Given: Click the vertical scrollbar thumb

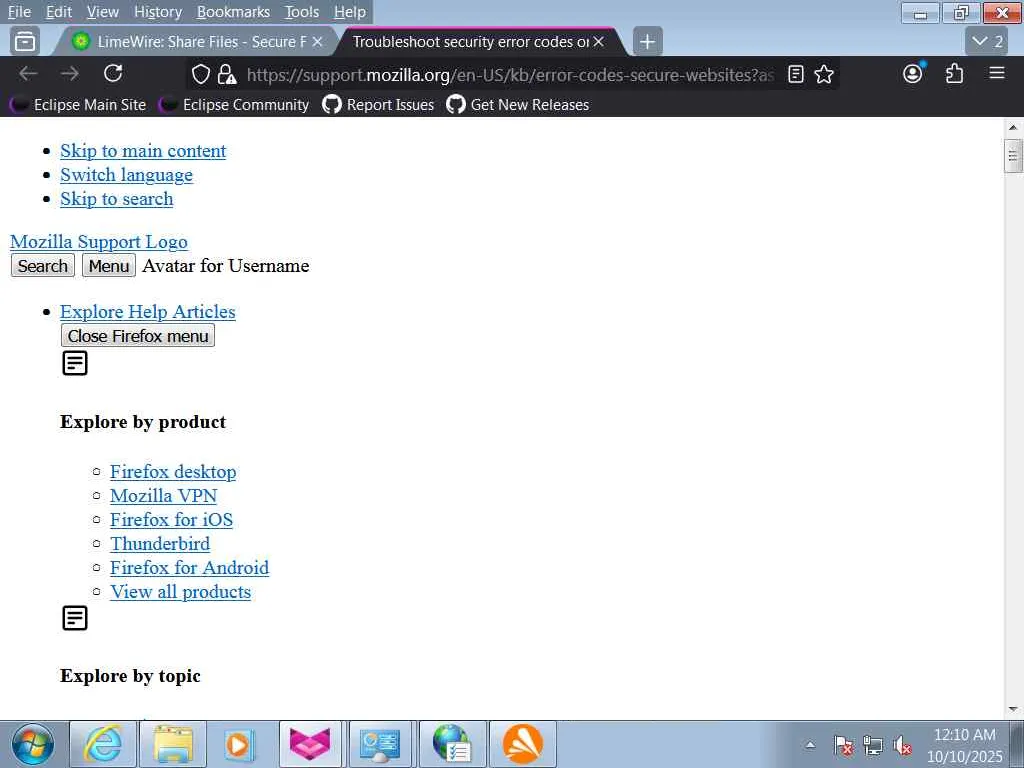Looking at the screenshot, I should [1013, 156].
